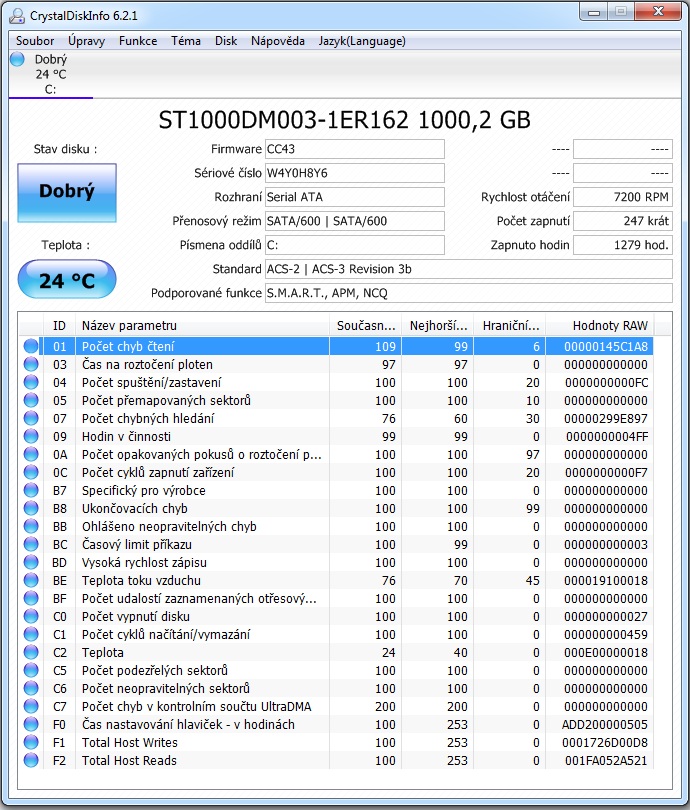Click the Standard field ACS-2

469,269
